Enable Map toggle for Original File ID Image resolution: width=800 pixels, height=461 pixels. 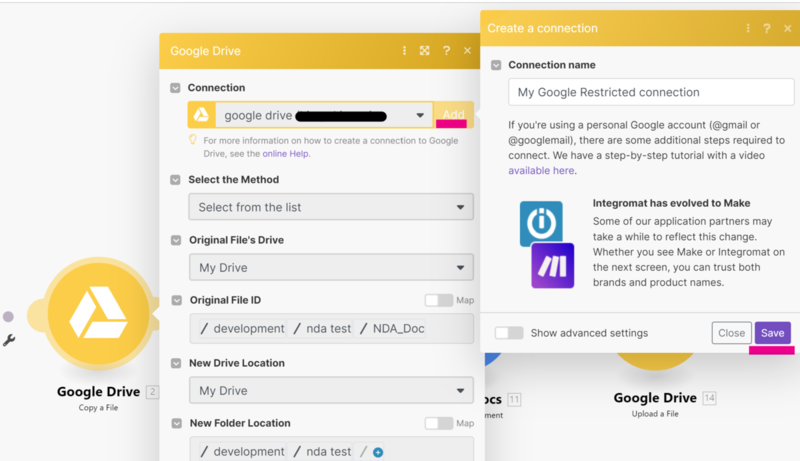439,300
